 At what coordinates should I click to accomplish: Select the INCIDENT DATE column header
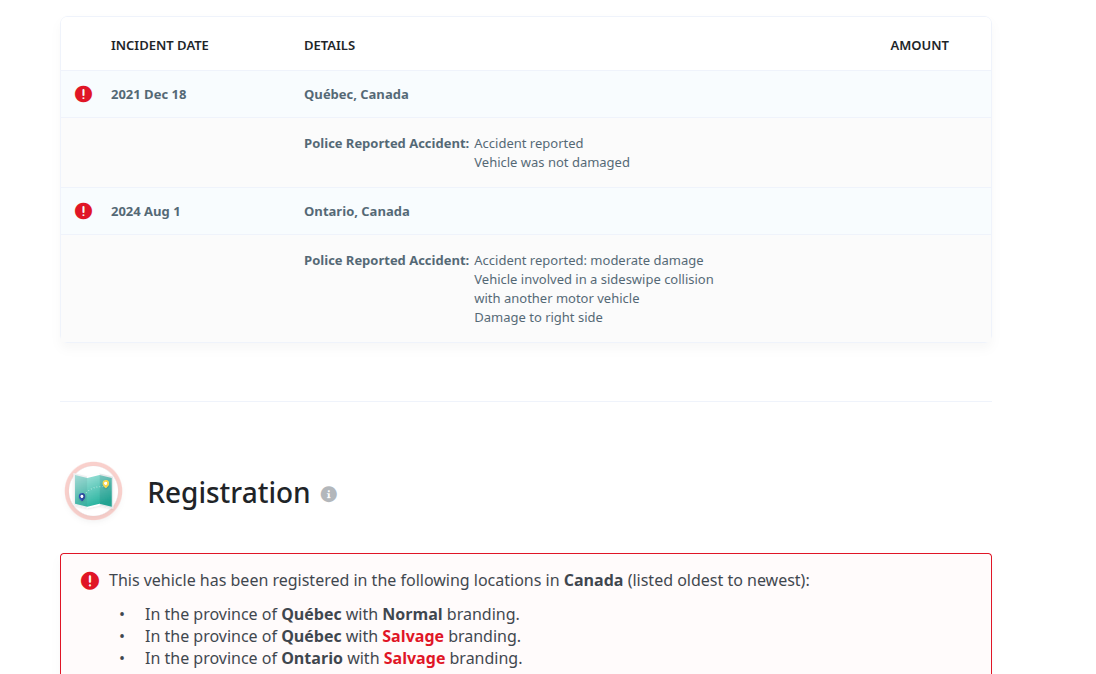coord(159,45)
